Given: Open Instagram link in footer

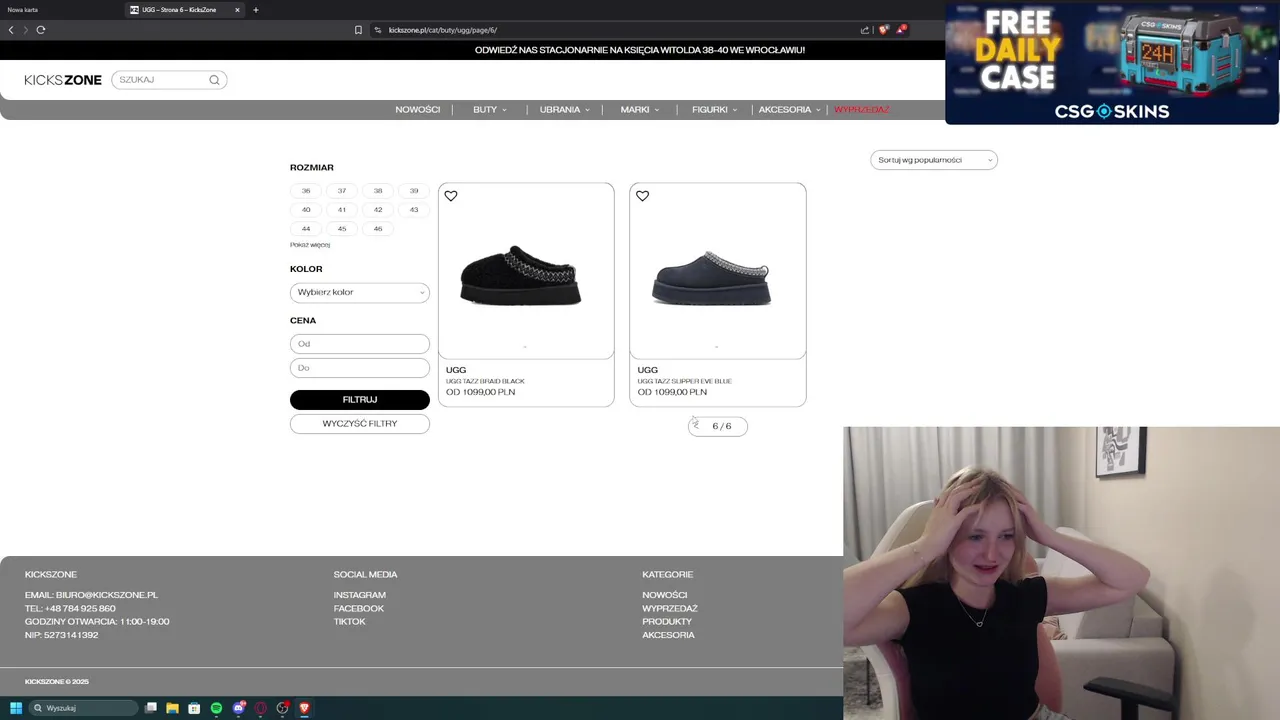Looking at the screenshot, I should [x=360, y=595].
